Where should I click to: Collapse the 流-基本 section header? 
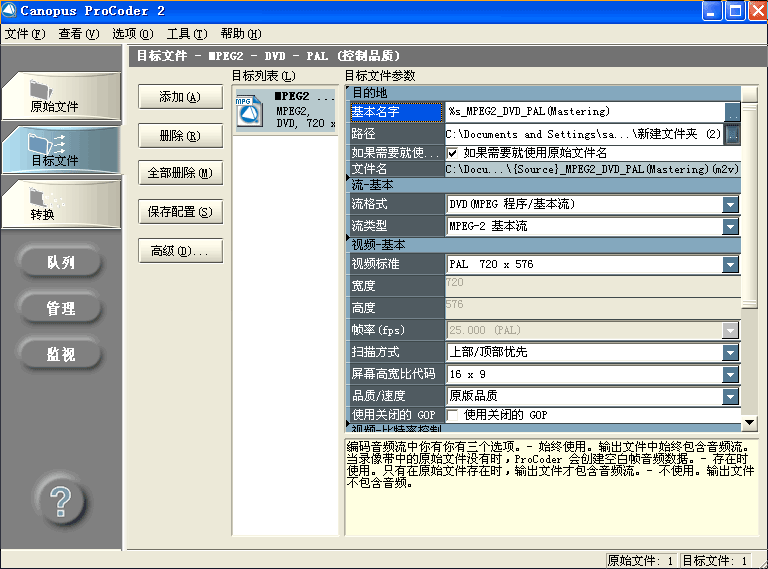348,179
